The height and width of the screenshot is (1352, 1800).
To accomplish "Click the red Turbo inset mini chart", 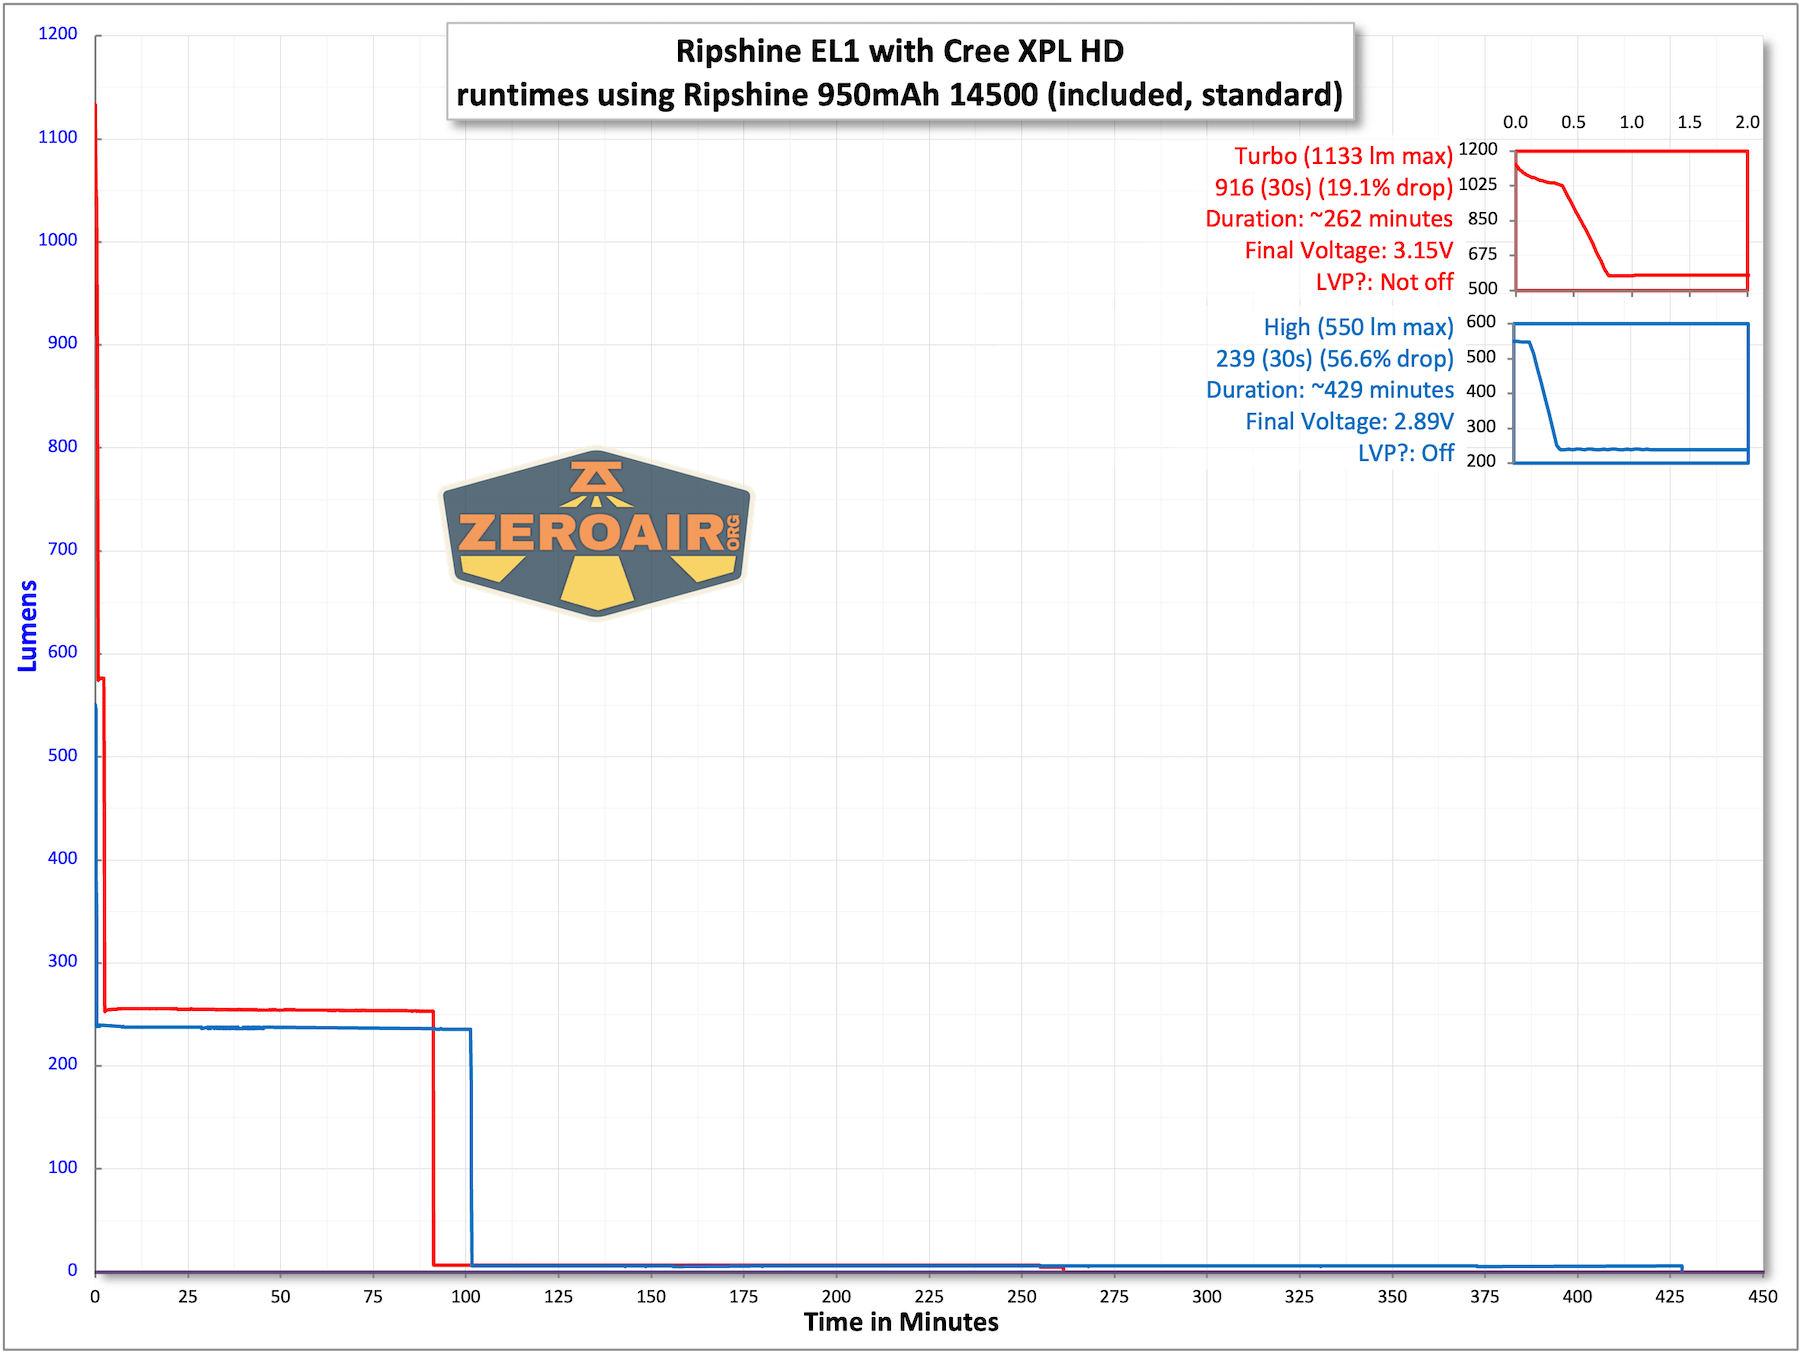I will 1631,221.
